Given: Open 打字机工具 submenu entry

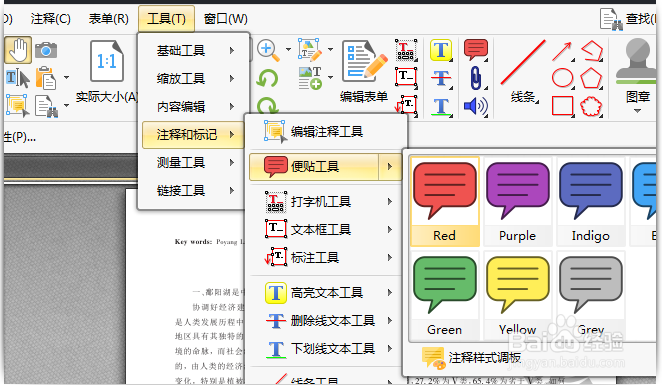Looking at the screenshot, I should point(326,202).
